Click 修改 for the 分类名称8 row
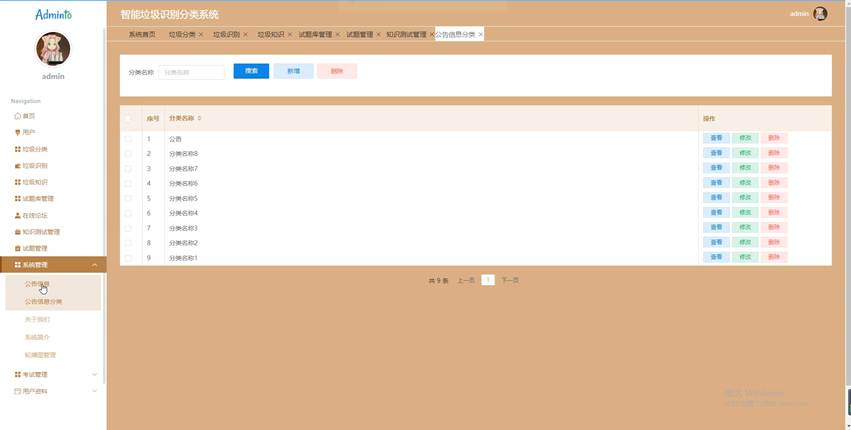 tap(745, 153)
